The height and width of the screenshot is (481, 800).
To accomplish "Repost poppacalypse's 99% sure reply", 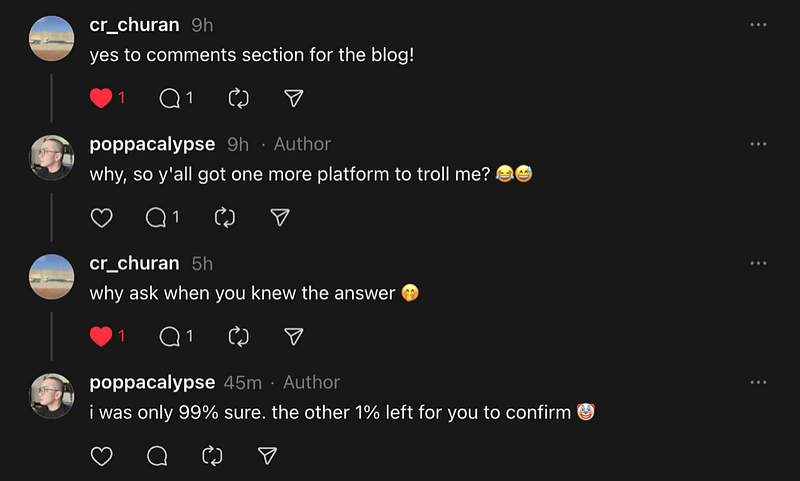I will 212,456.
